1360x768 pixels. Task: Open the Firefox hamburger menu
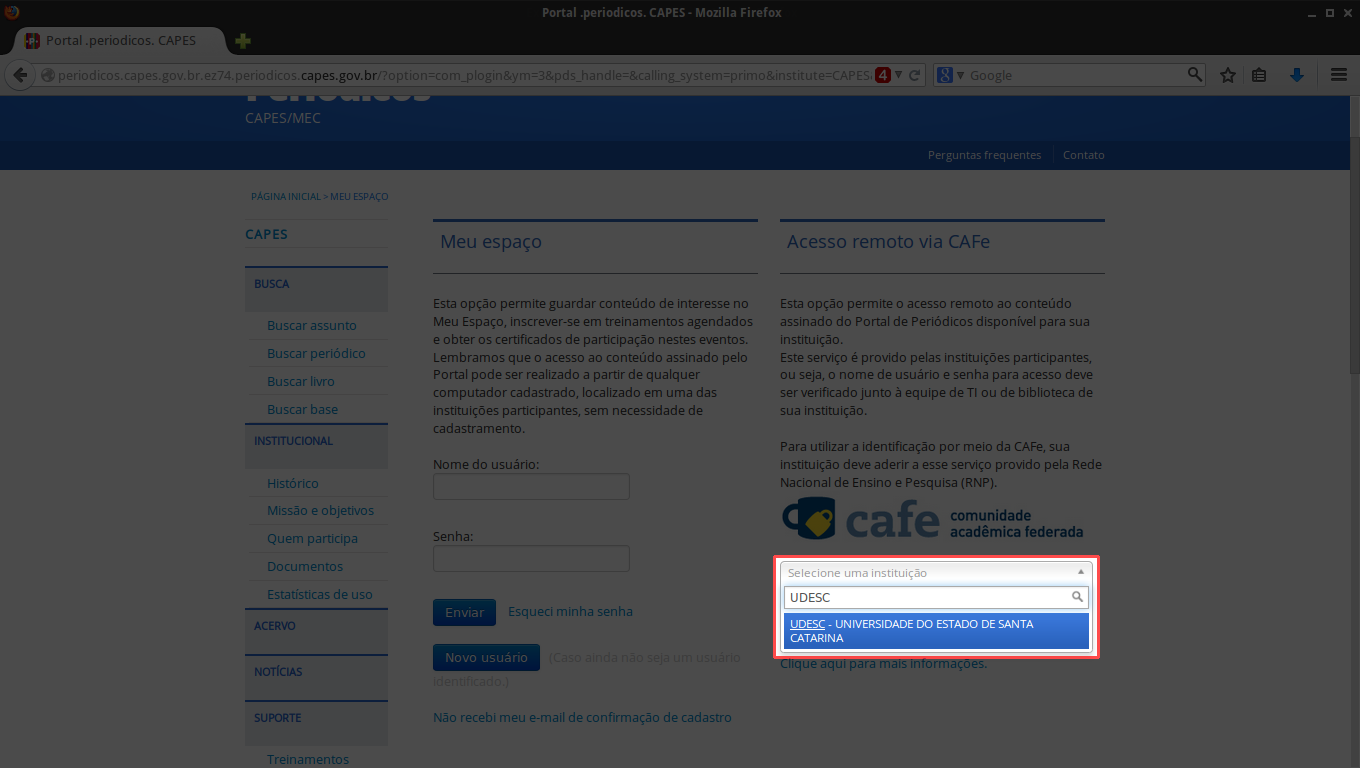coord(1339,75)
